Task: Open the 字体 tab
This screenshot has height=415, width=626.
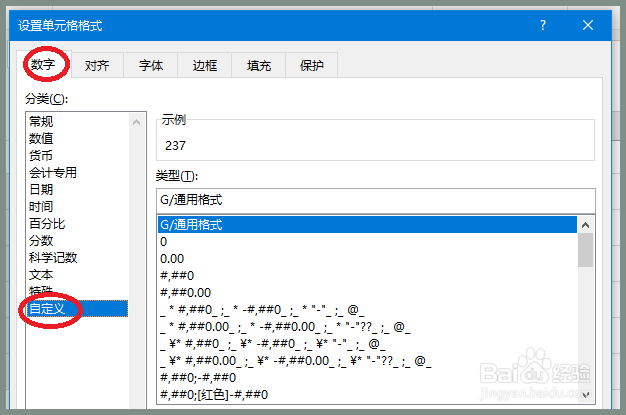Action: point(151,65)
